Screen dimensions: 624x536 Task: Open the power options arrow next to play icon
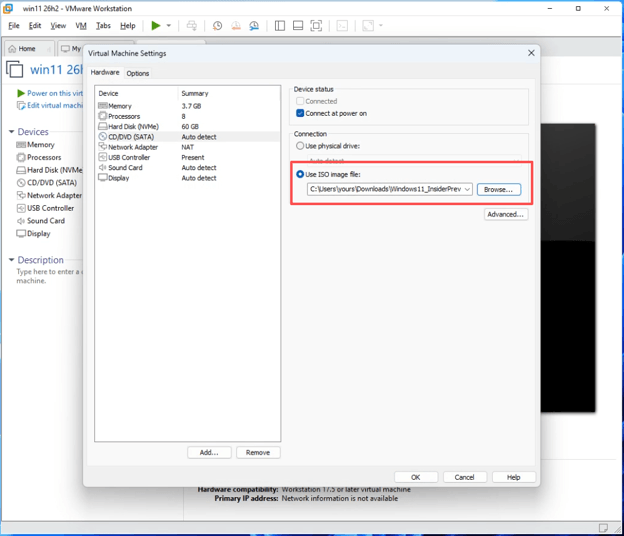169,26
